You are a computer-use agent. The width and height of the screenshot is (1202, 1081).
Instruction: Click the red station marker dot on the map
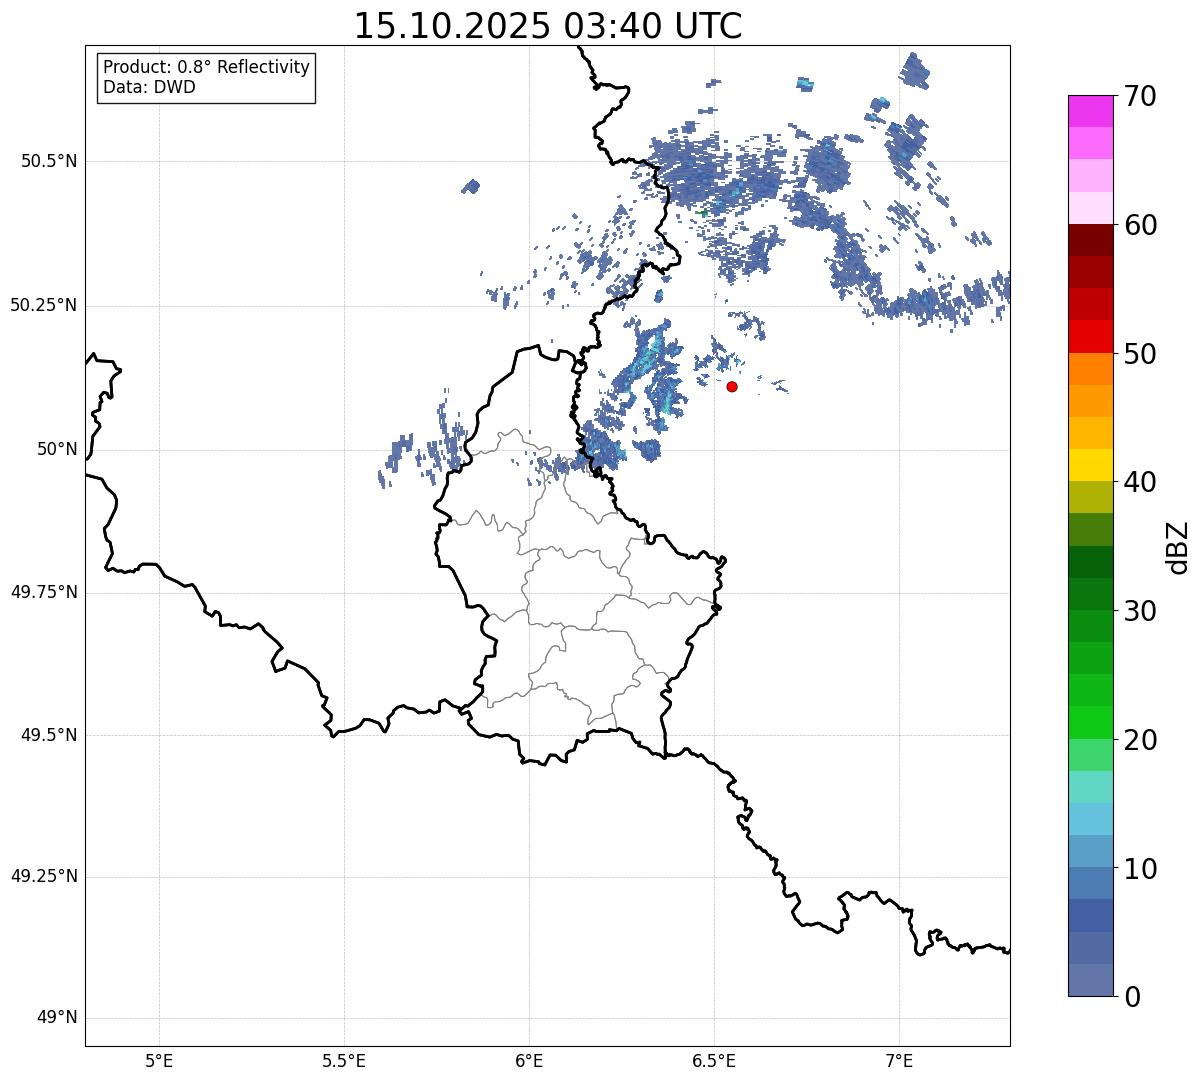[732, 386]
